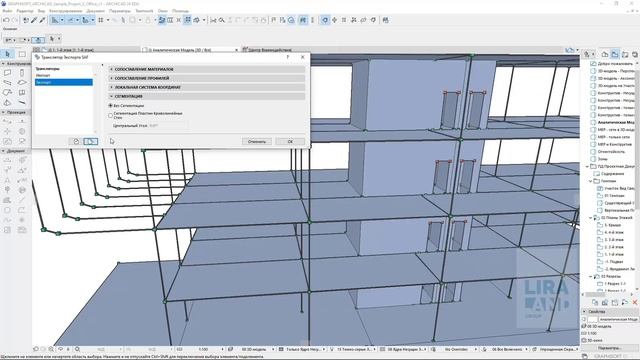
Task: Select the Beam tool in the Toolbox
Action: [7, 82]
